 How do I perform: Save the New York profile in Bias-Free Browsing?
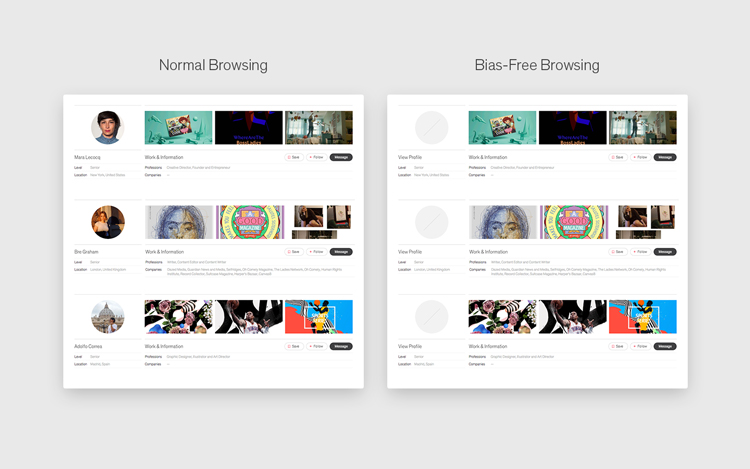point(618,157)
